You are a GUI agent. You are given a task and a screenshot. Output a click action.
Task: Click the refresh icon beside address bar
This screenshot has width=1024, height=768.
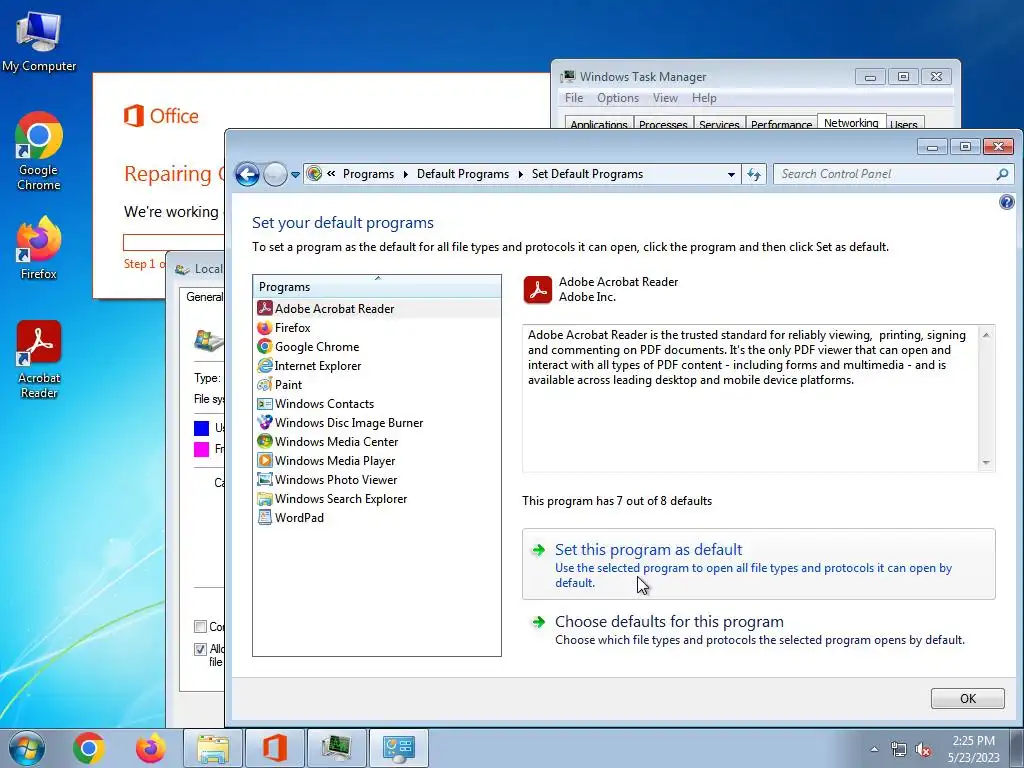754,174
